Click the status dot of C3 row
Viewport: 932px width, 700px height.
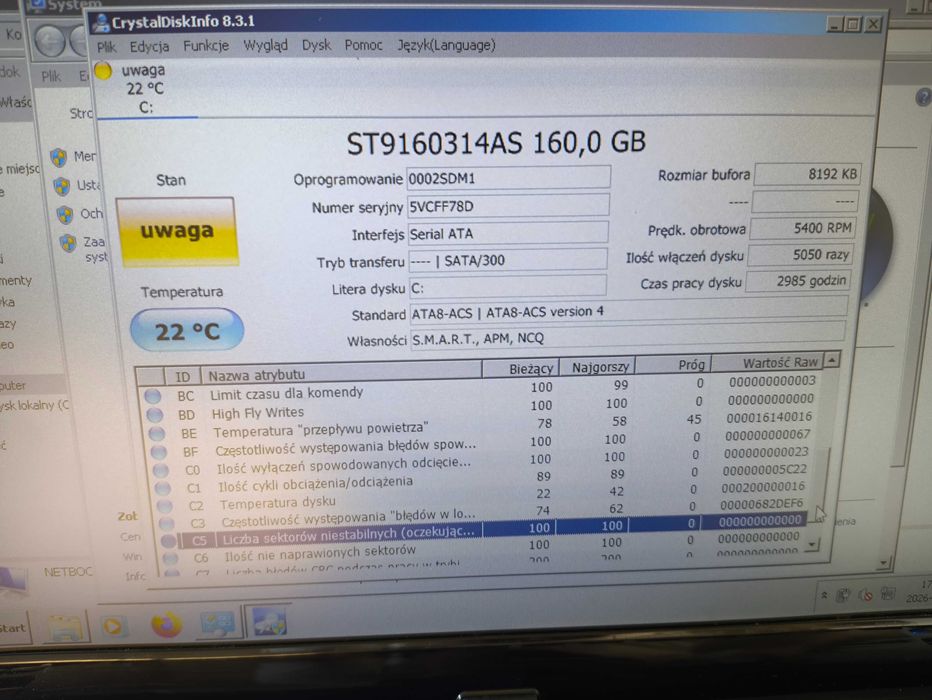click(166, 523)
